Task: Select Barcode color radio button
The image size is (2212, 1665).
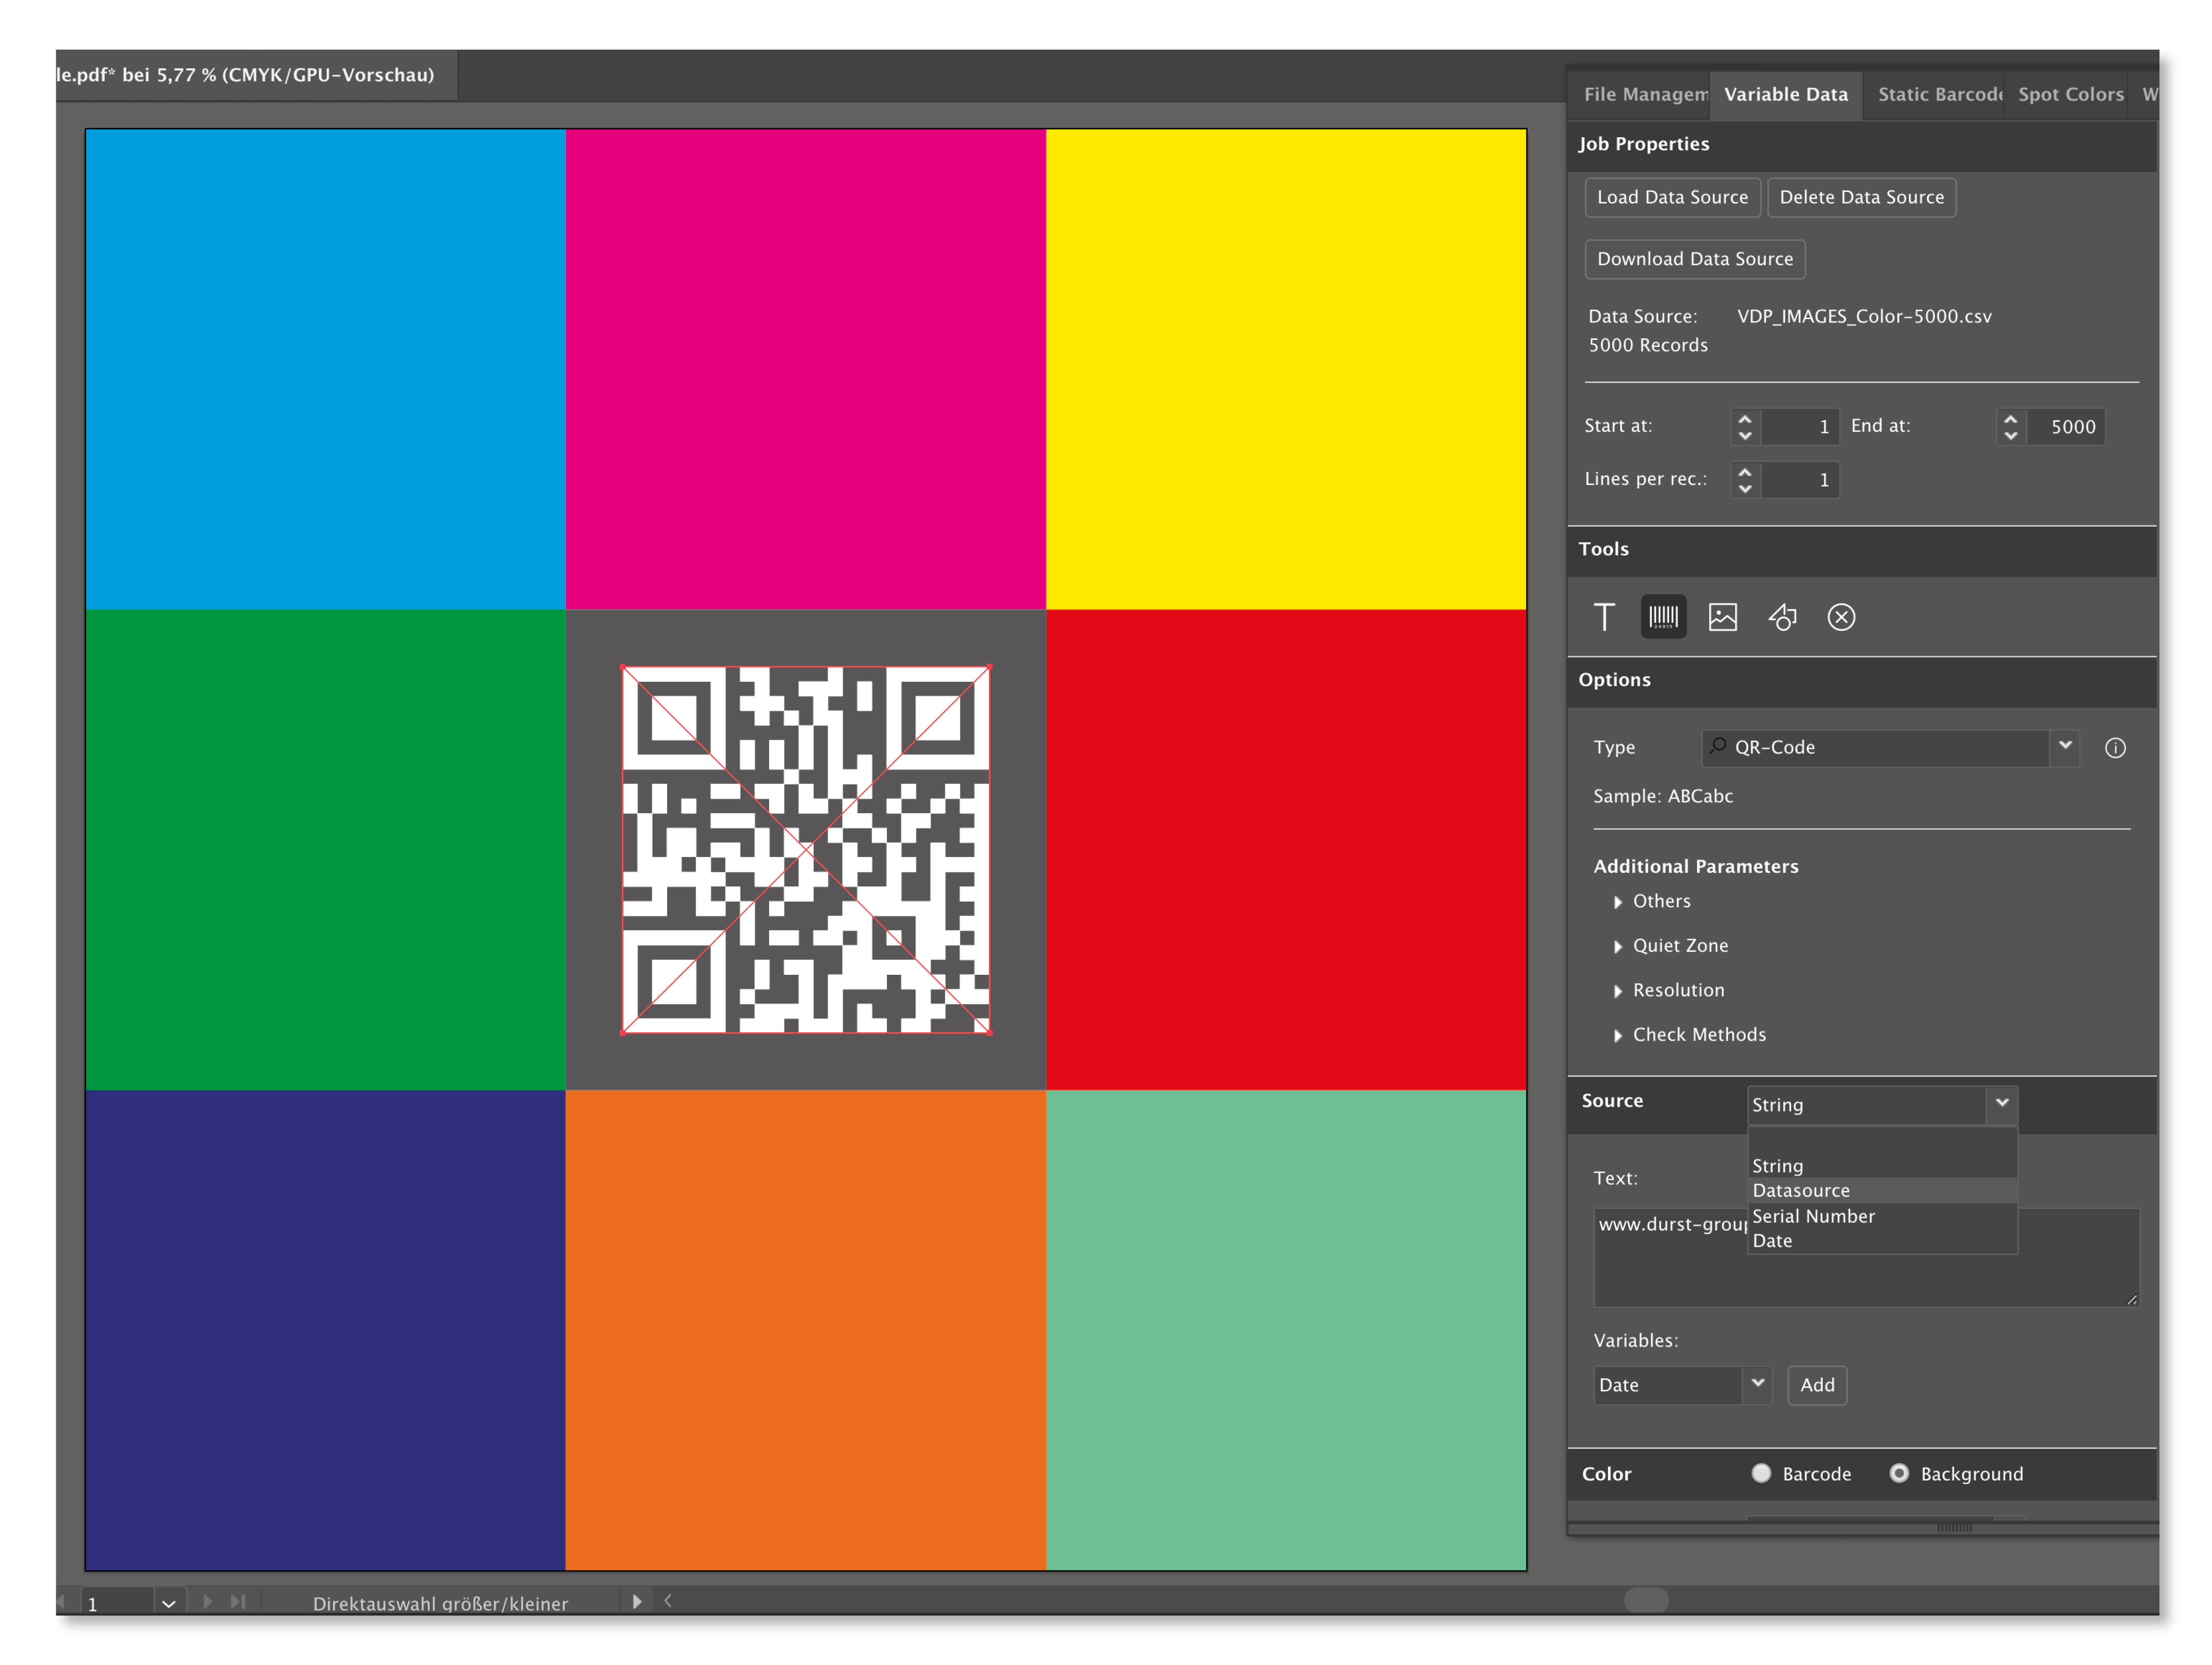Action: [1761, 1473]
